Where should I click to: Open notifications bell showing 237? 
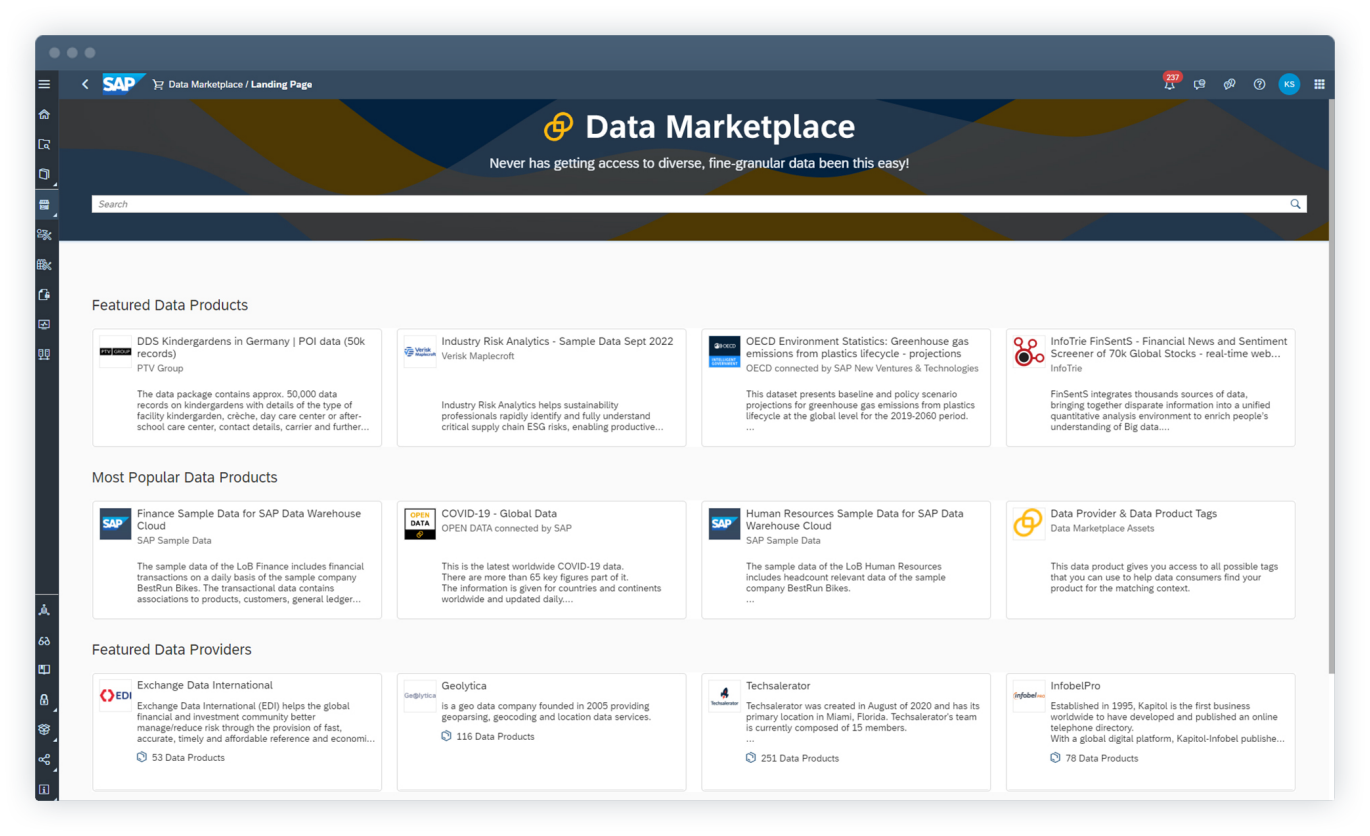(1169, 85)
